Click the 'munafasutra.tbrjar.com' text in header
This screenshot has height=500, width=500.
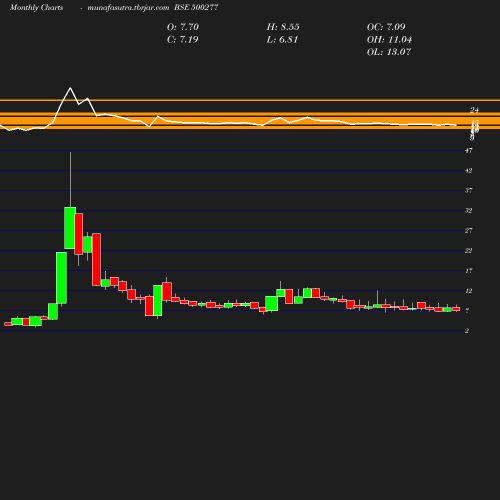tap(128, 7)
